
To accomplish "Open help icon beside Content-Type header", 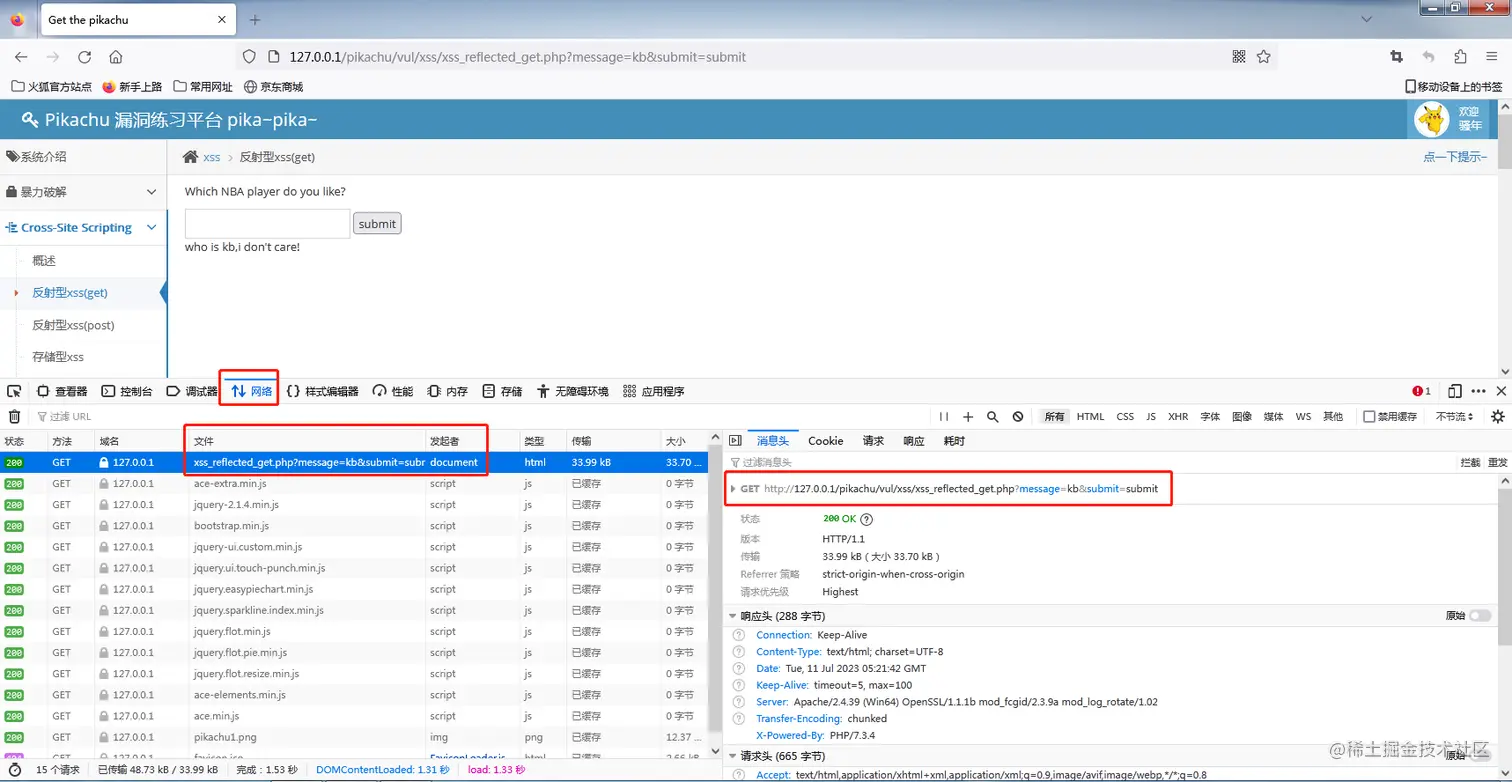I will (739, 652).
